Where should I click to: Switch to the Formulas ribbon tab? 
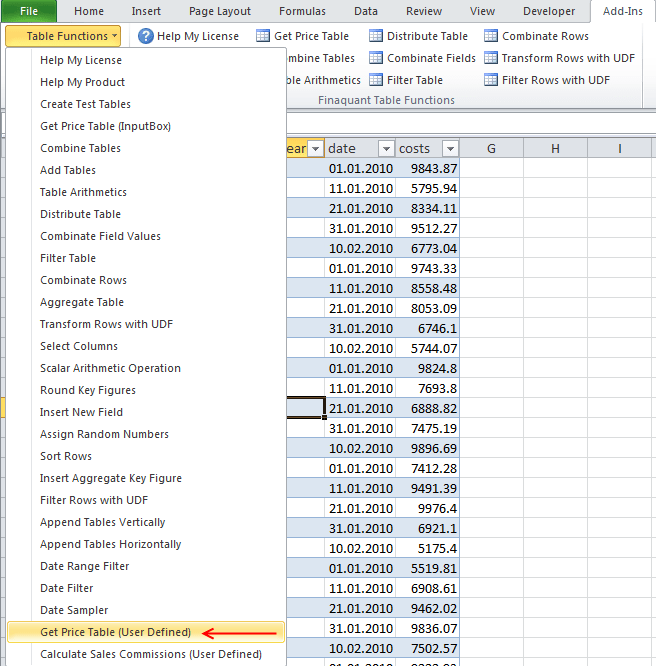point(302,11)
